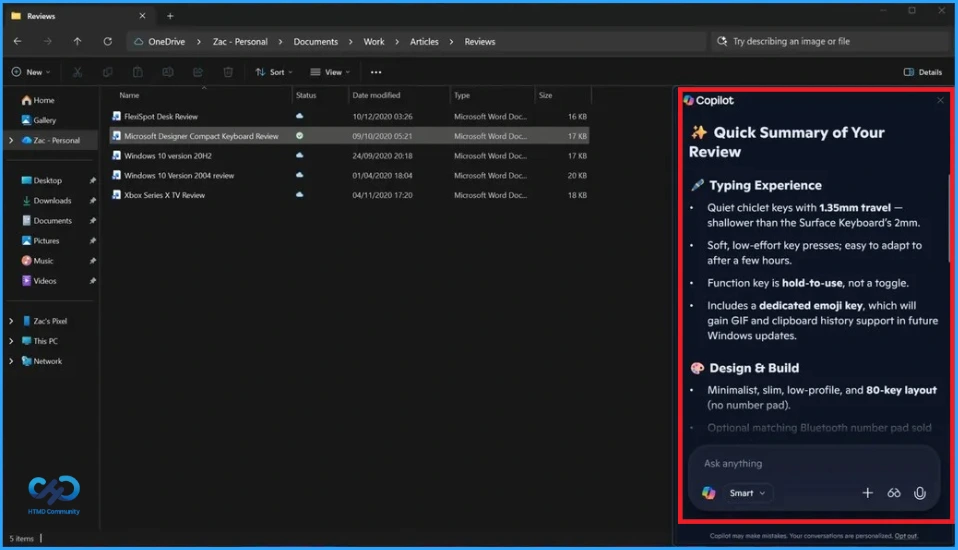Open the Sort dropdown
958x550 pixels.
tap(274, 72)
